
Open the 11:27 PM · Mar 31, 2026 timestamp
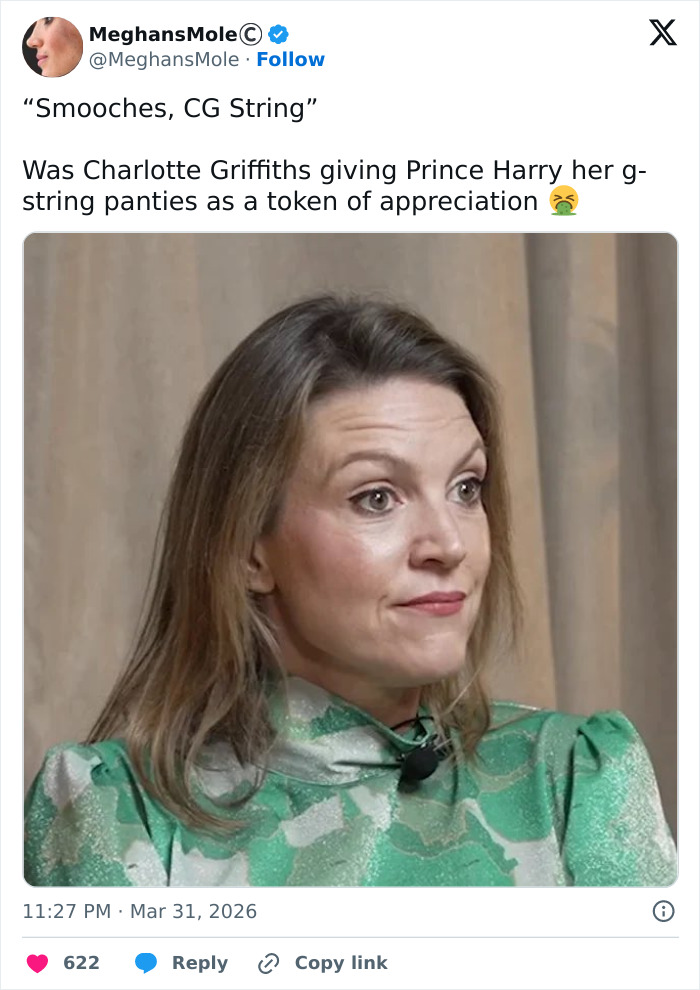[140, 911]
